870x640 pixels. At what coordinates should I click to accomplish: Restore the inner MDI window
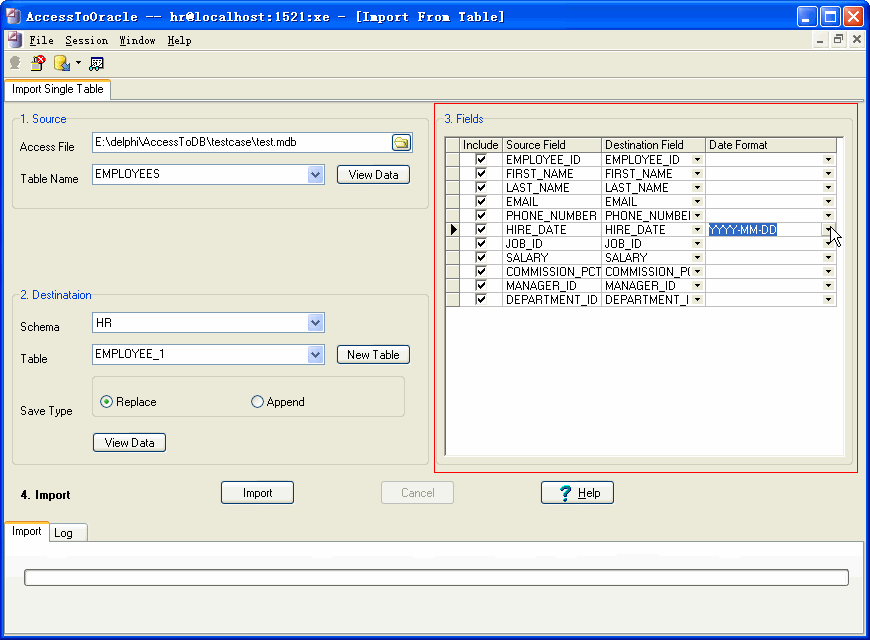coord(838,39)
